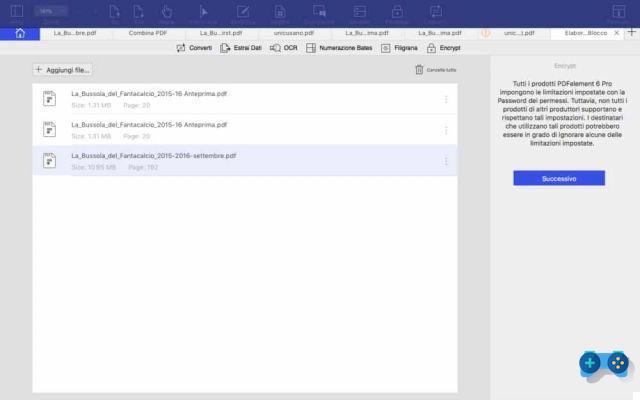Click the Cancella tutto trash icon
Viewport: 640px width, 400px height.
point(419,70)
